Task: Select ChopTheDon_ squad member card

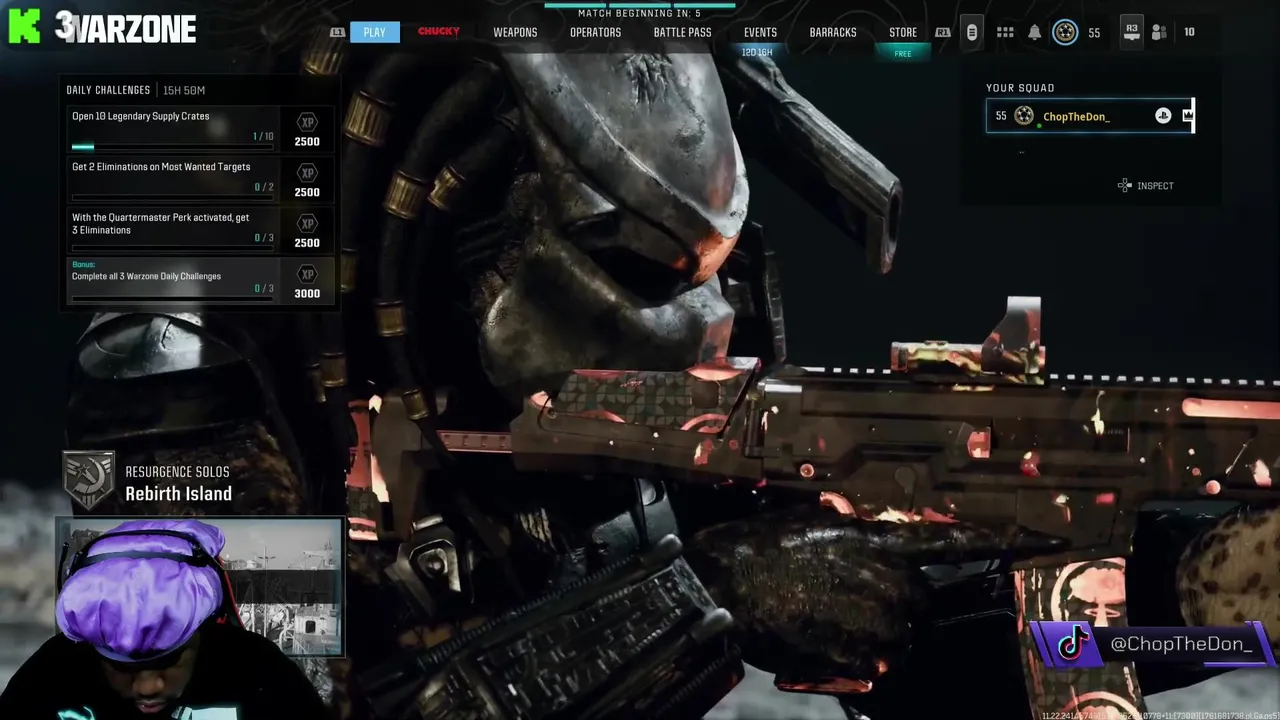Action: [x=1090, y=116]
